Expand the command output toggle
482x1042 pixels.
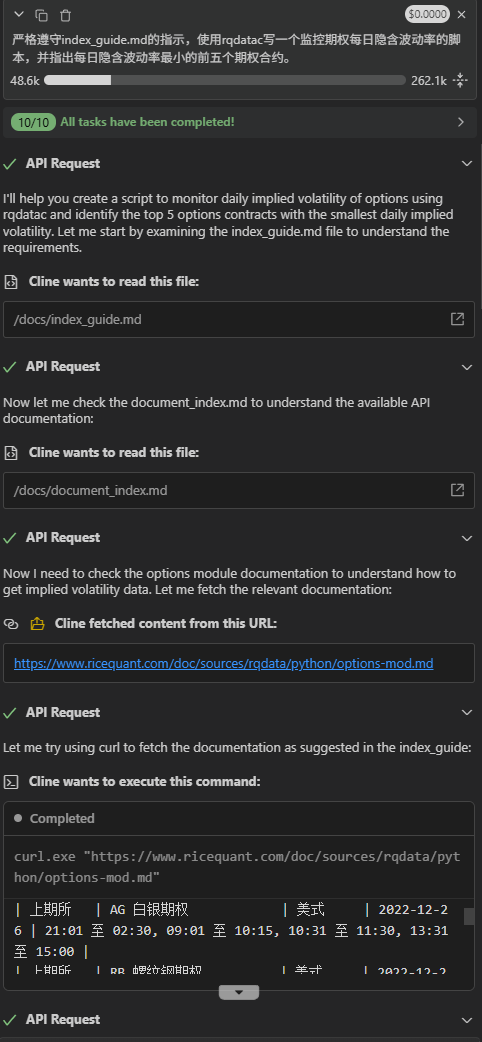coord(239,992)
